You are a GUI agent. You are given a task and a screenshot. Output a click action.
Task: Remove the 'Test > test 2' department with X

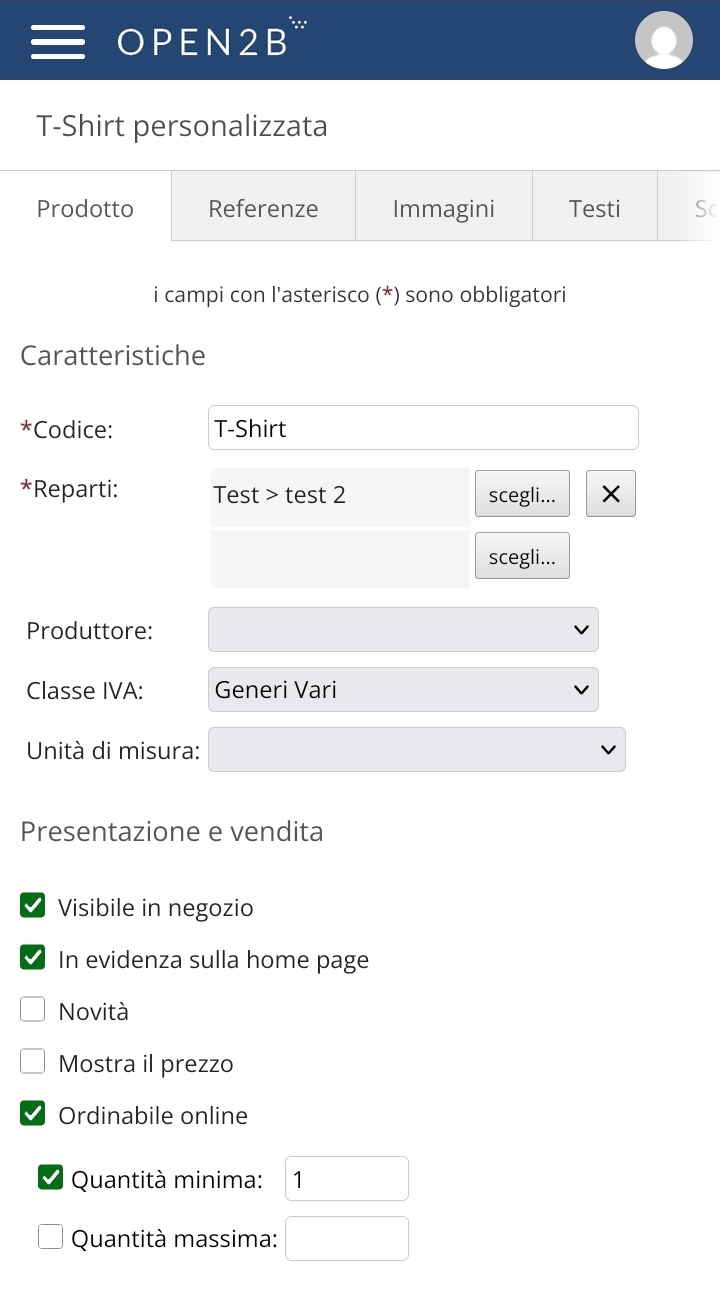coord(610,493)
